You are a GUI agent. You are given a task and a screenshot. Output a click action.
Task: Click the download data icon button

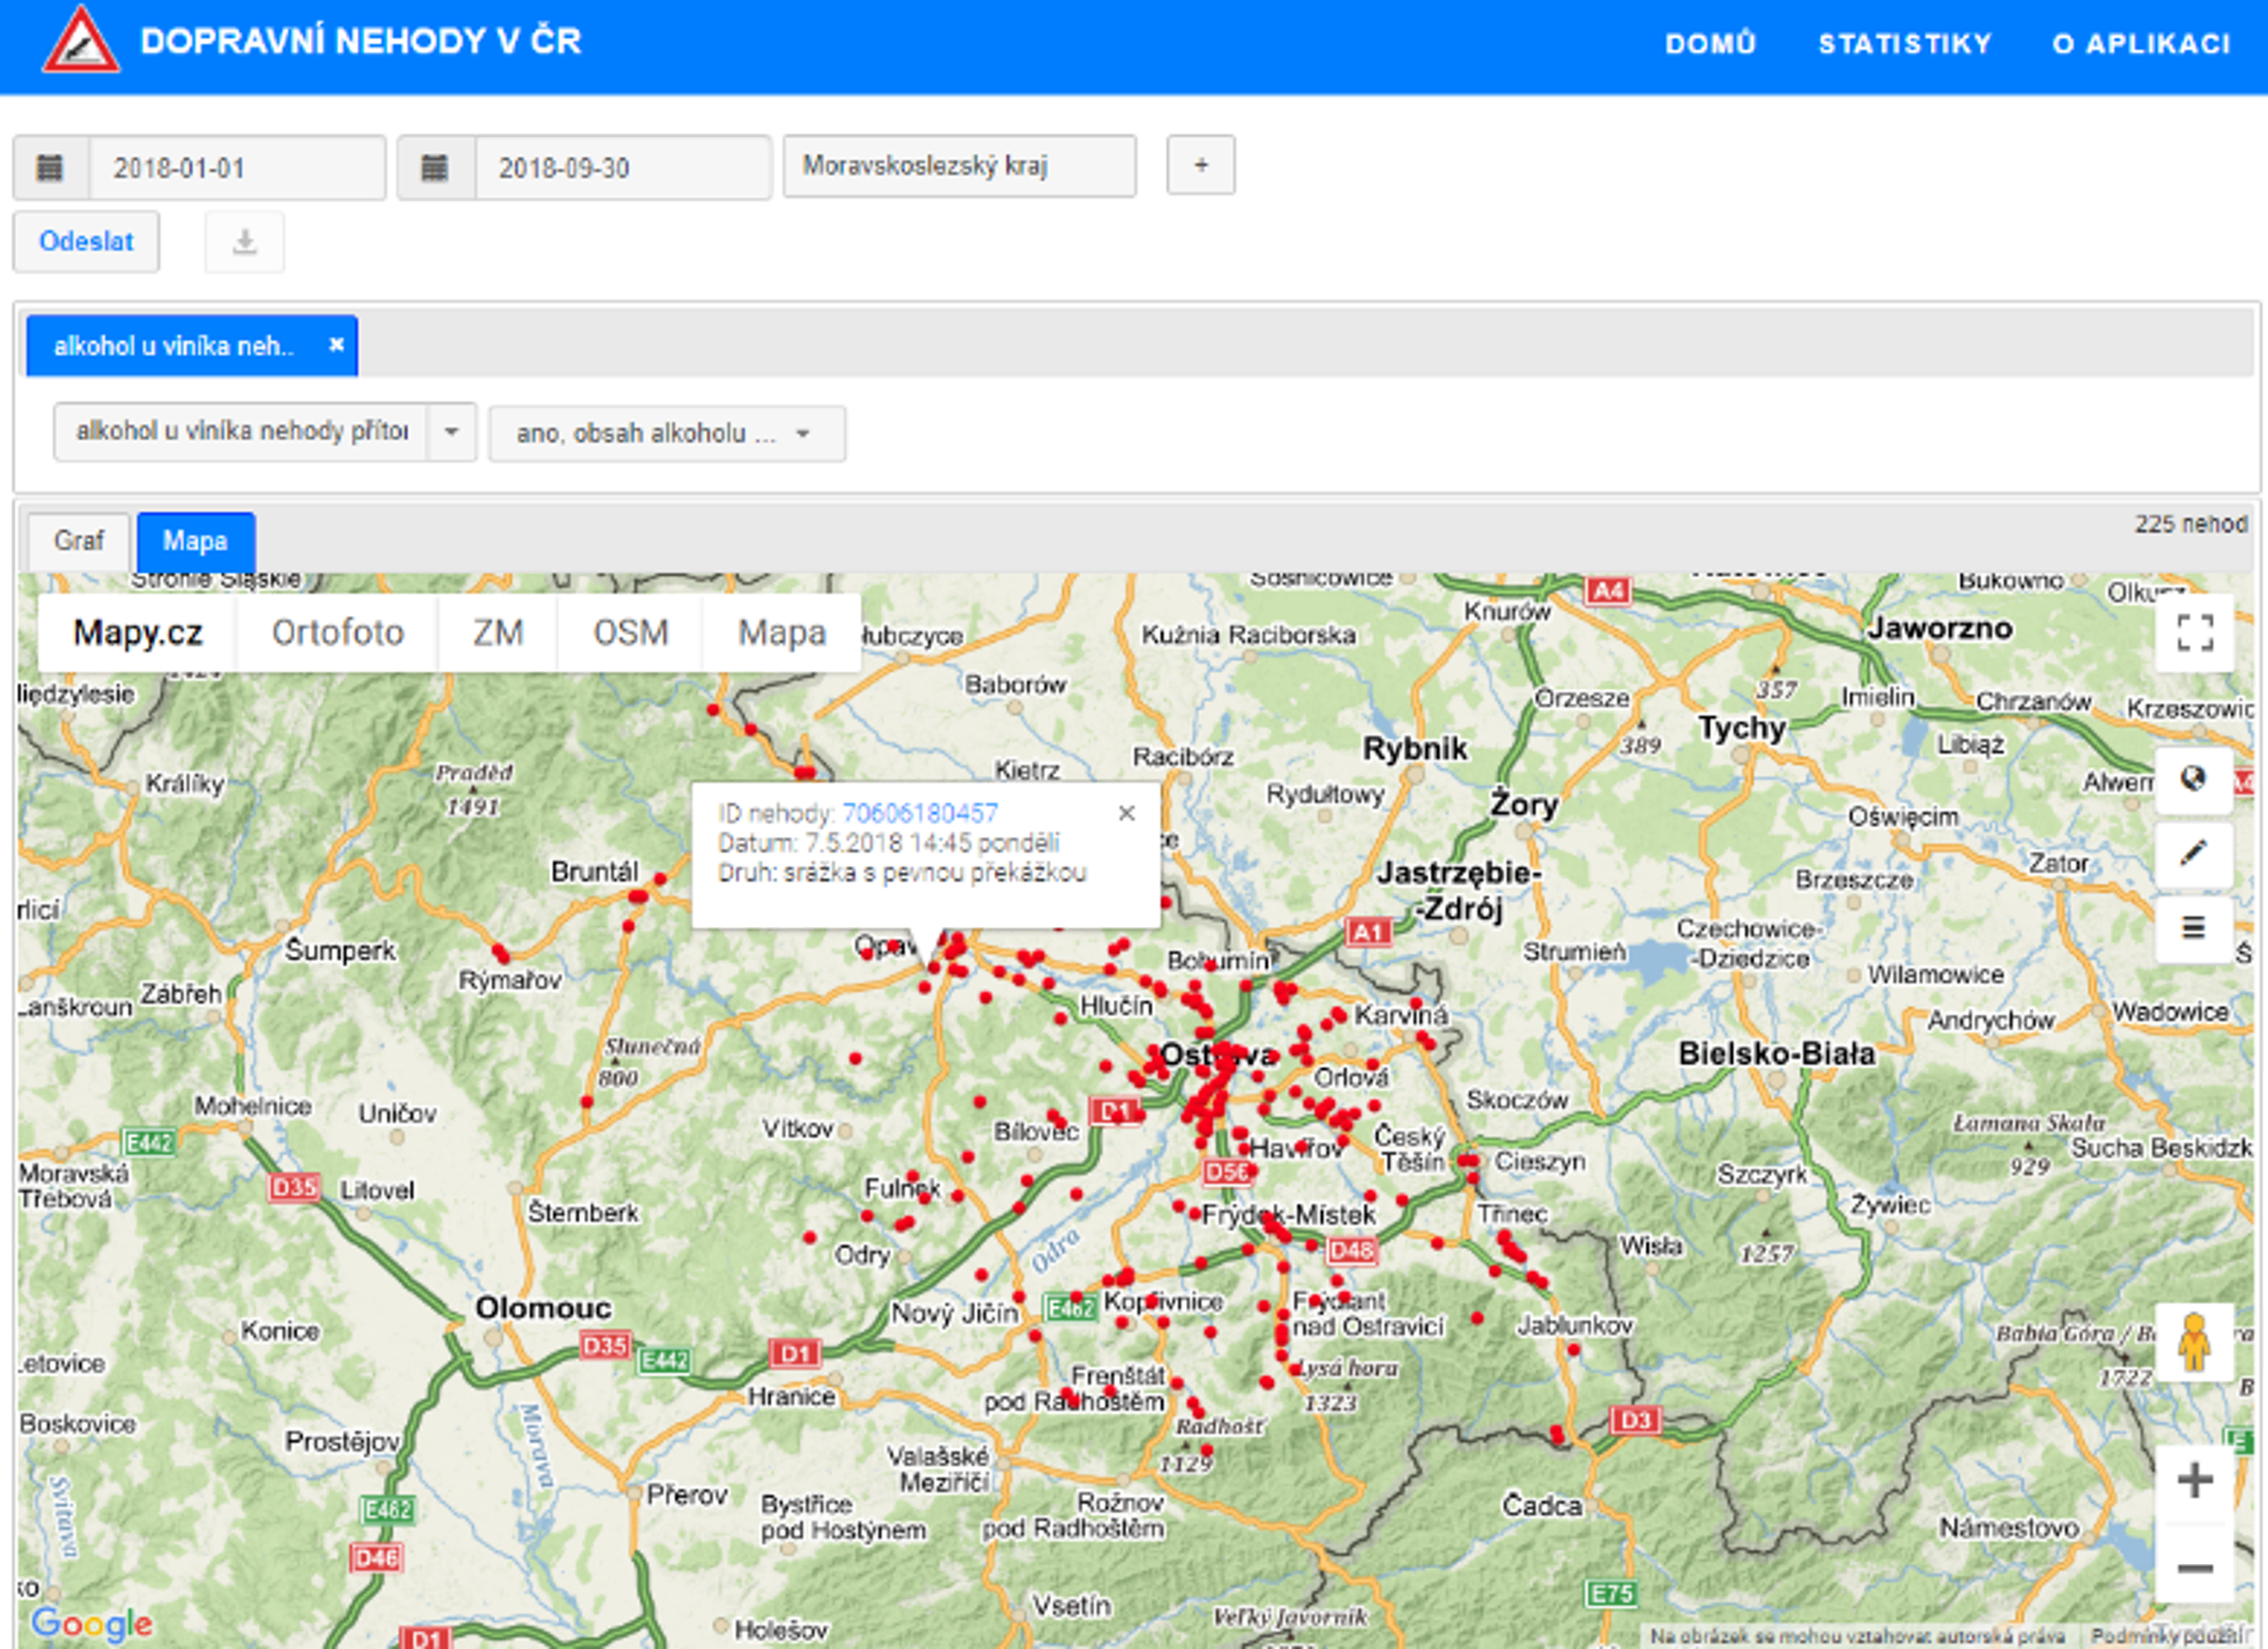click(x=245, y=242)
